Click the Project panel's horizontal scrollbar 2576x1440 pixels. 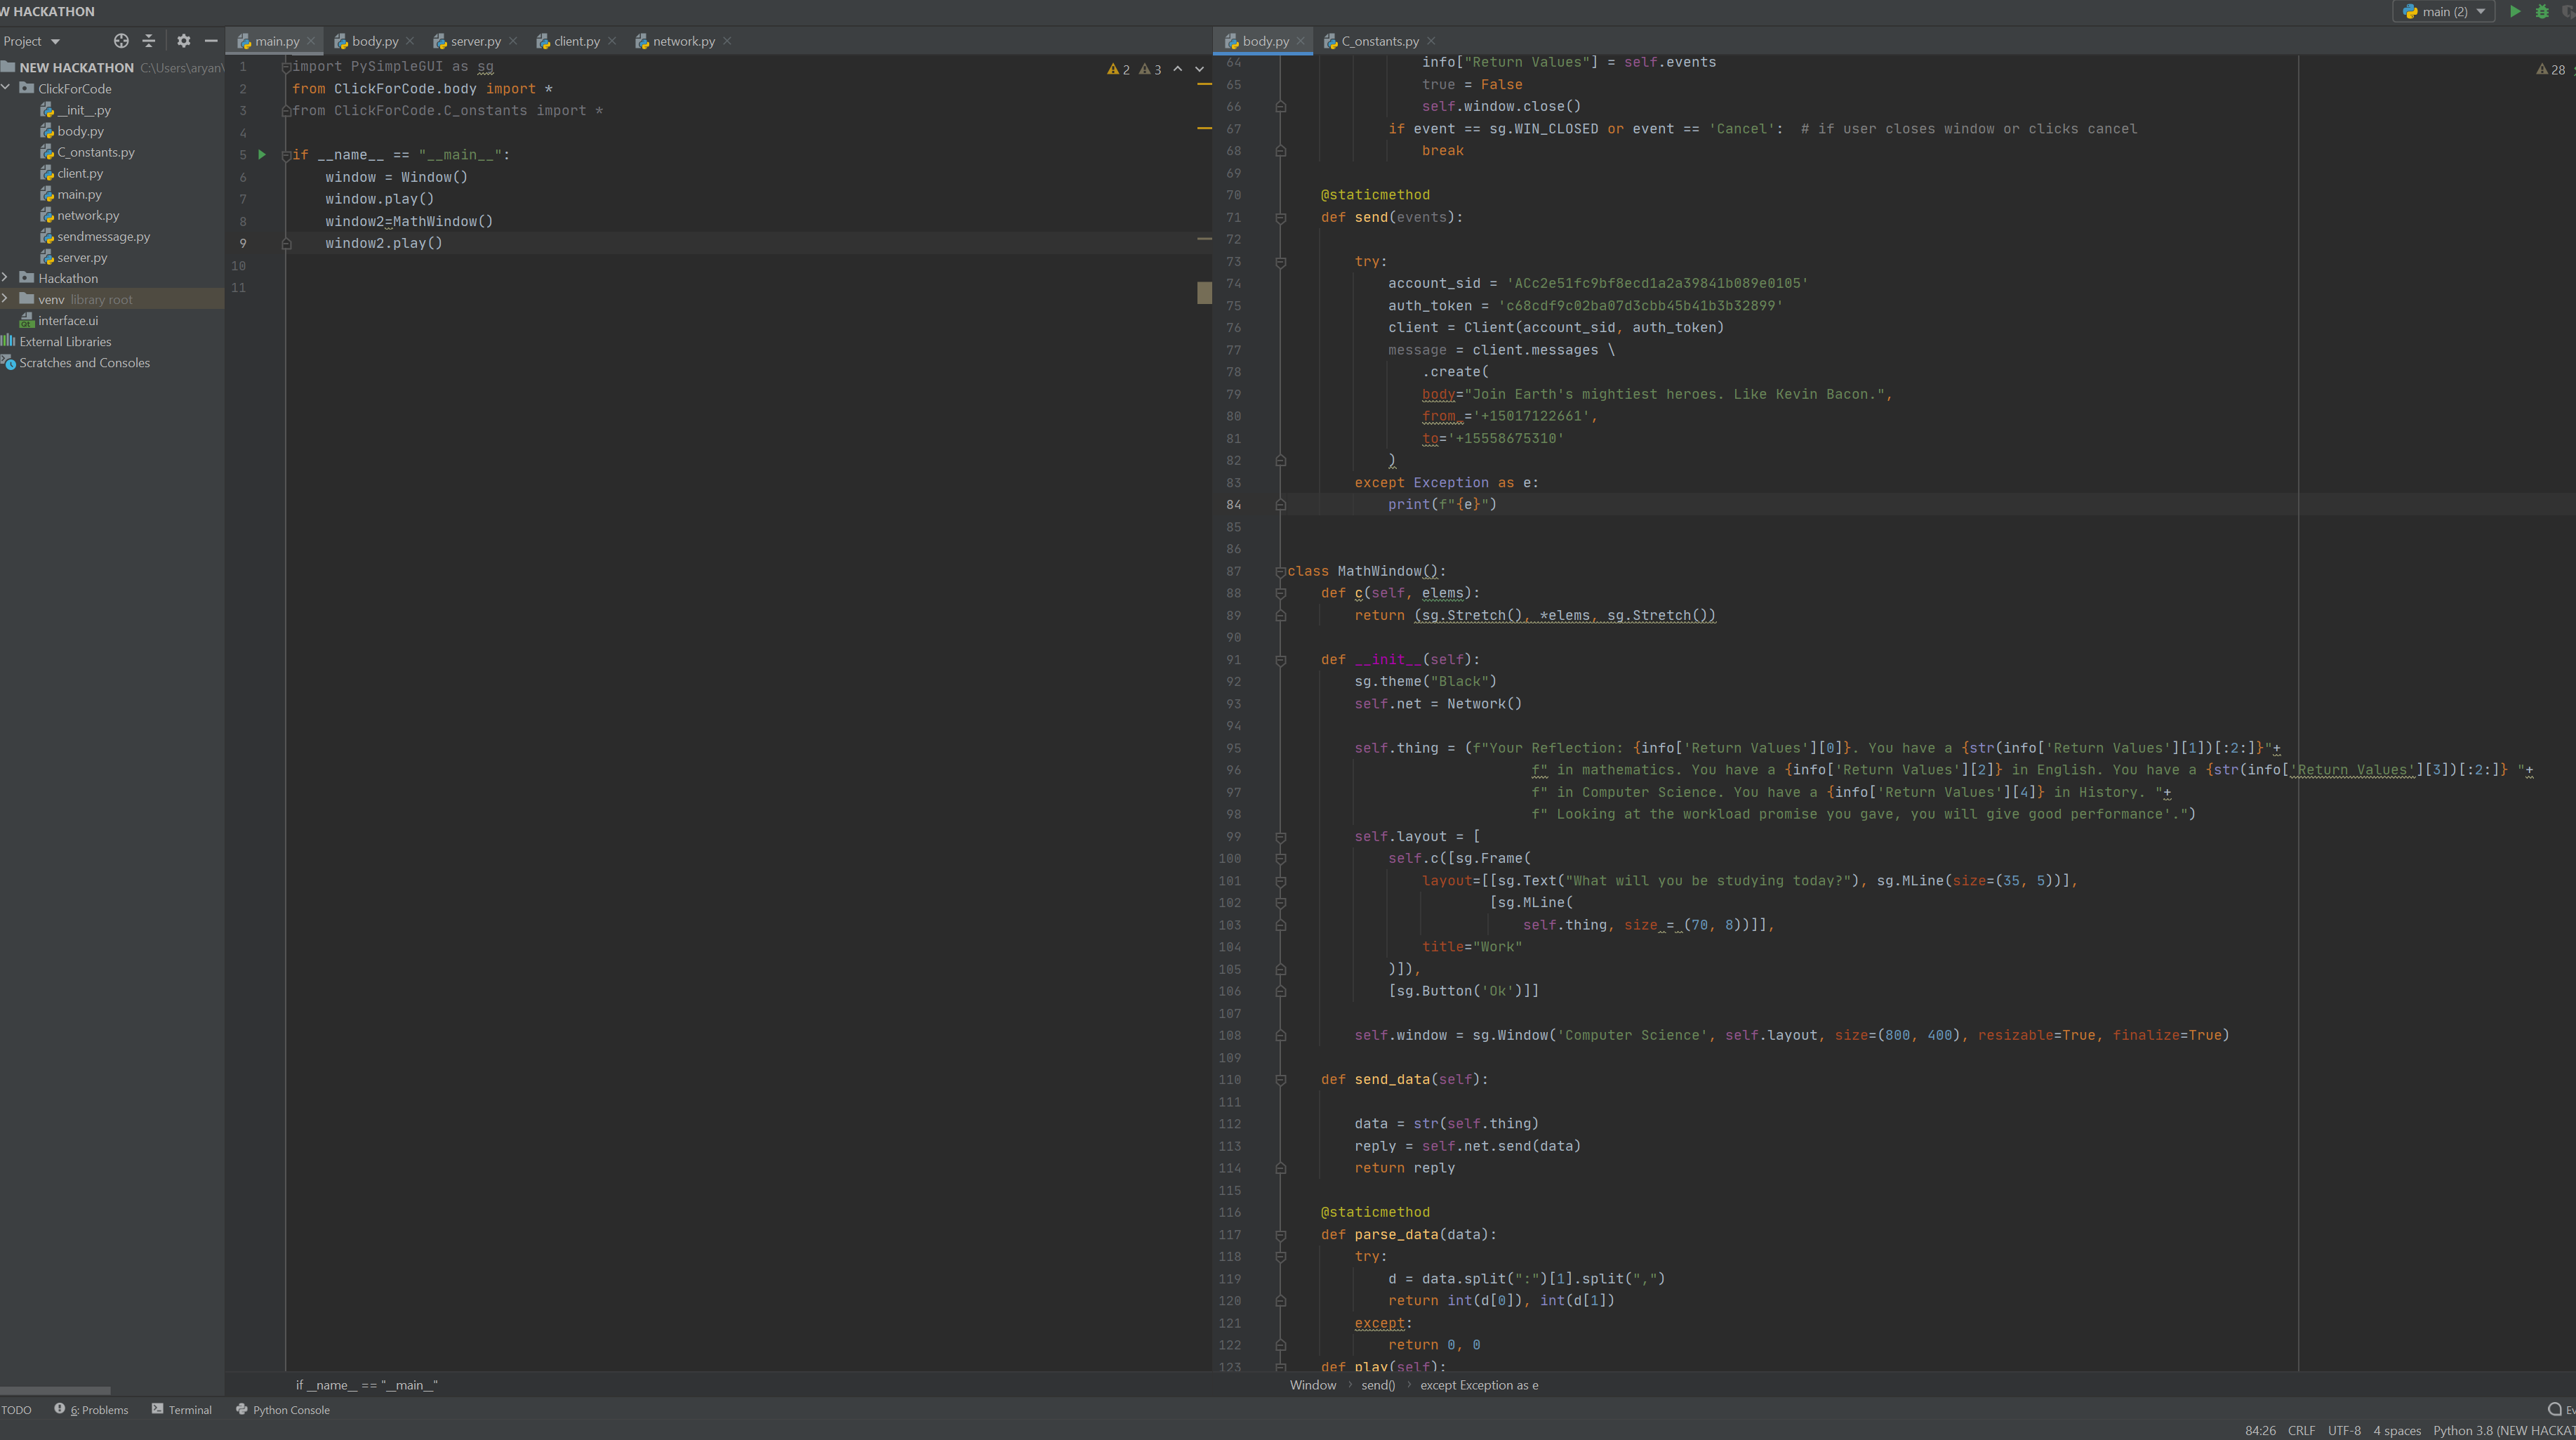click(55, 1390)
